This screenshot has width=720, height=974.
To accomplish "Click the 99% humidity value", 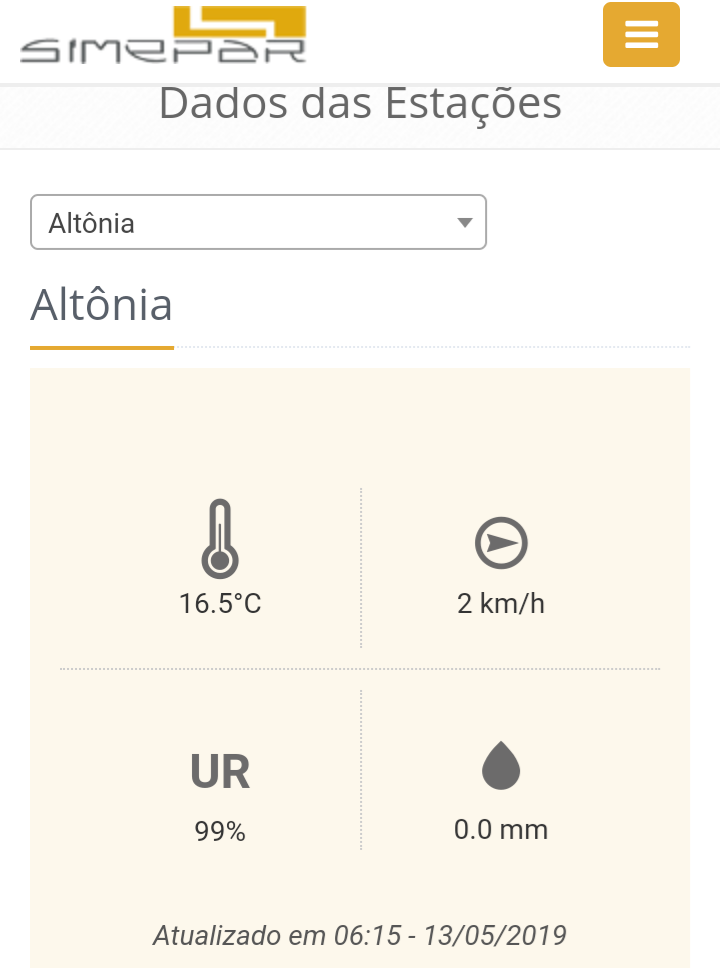I will (220, 831).
